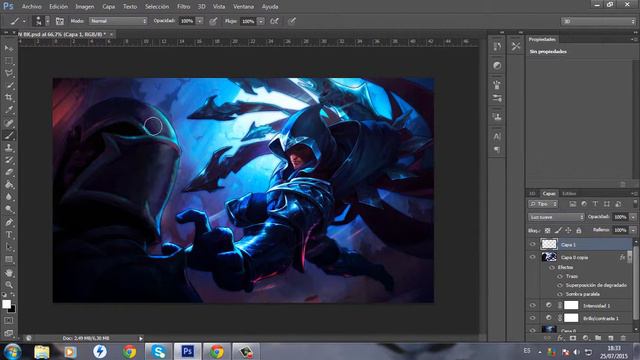Viewport: 640px width, 360px height.
Task: Select the Eraser tool
Action: (9, 172)
